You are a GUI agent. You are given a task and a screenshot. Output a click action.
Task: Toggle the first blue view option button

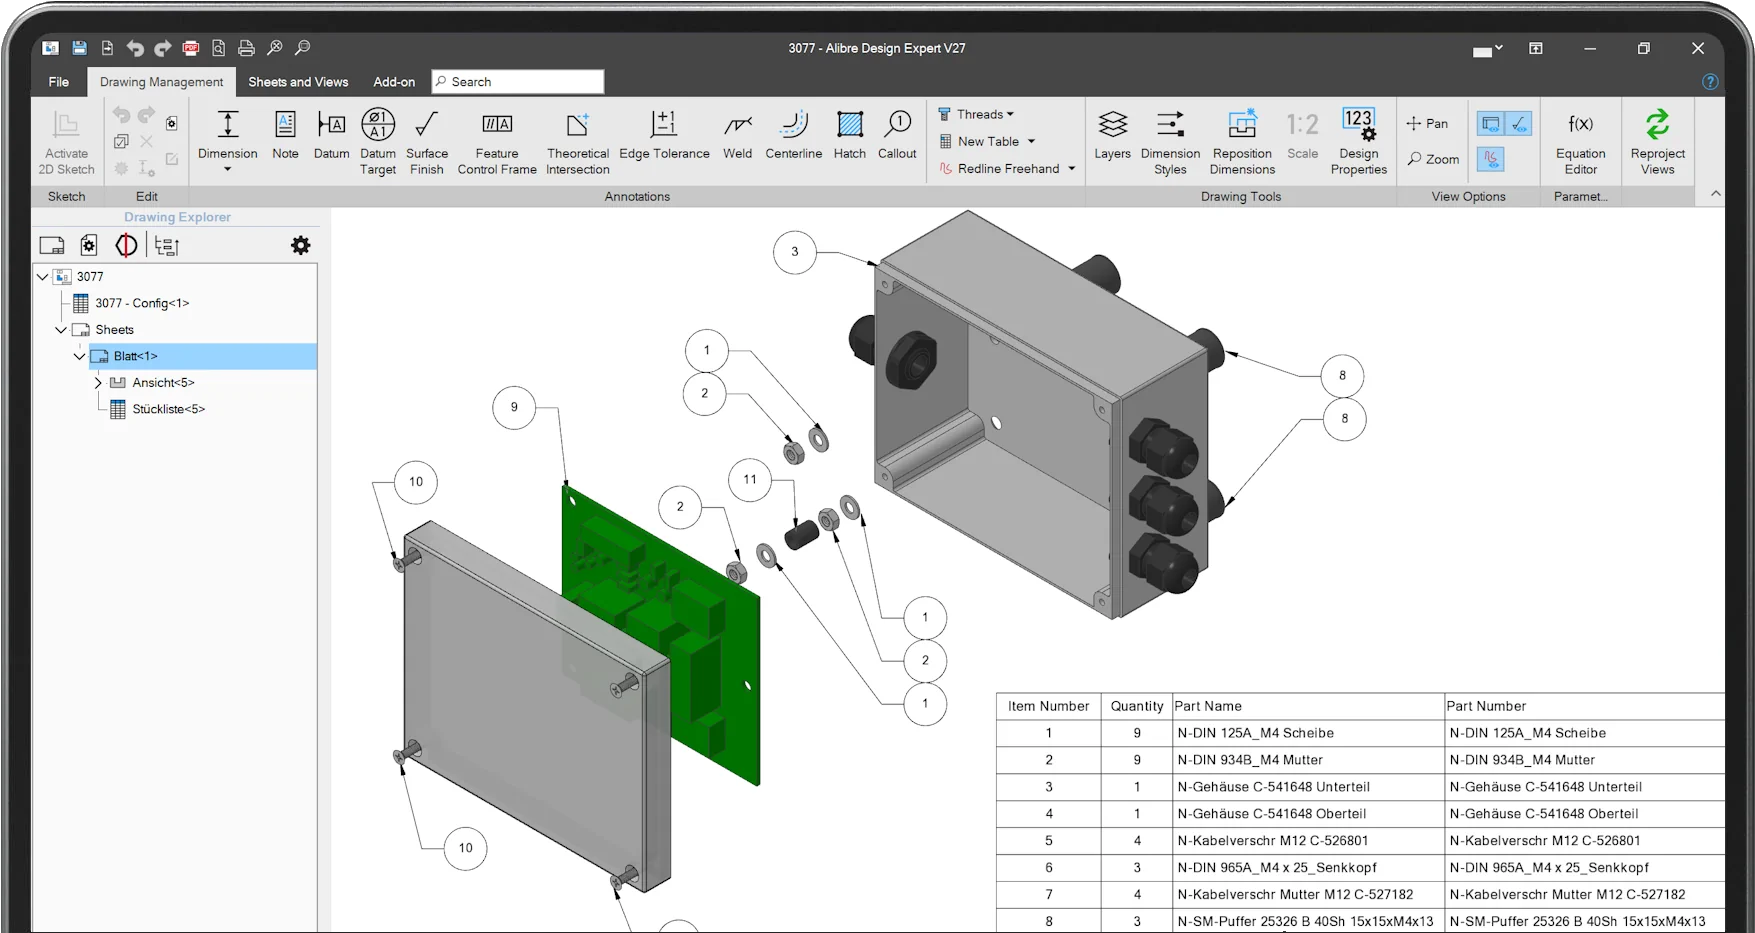[1490, 124]
